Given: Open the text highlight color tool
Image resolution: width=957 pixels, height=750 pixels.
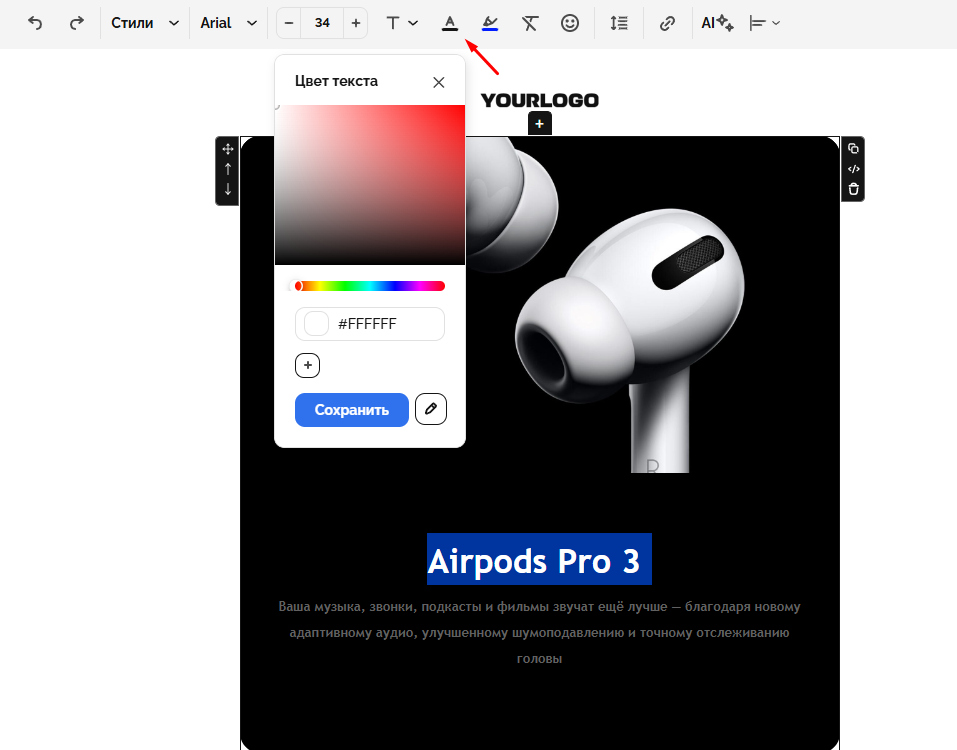Looking at the screenshot, I should 489,23.
